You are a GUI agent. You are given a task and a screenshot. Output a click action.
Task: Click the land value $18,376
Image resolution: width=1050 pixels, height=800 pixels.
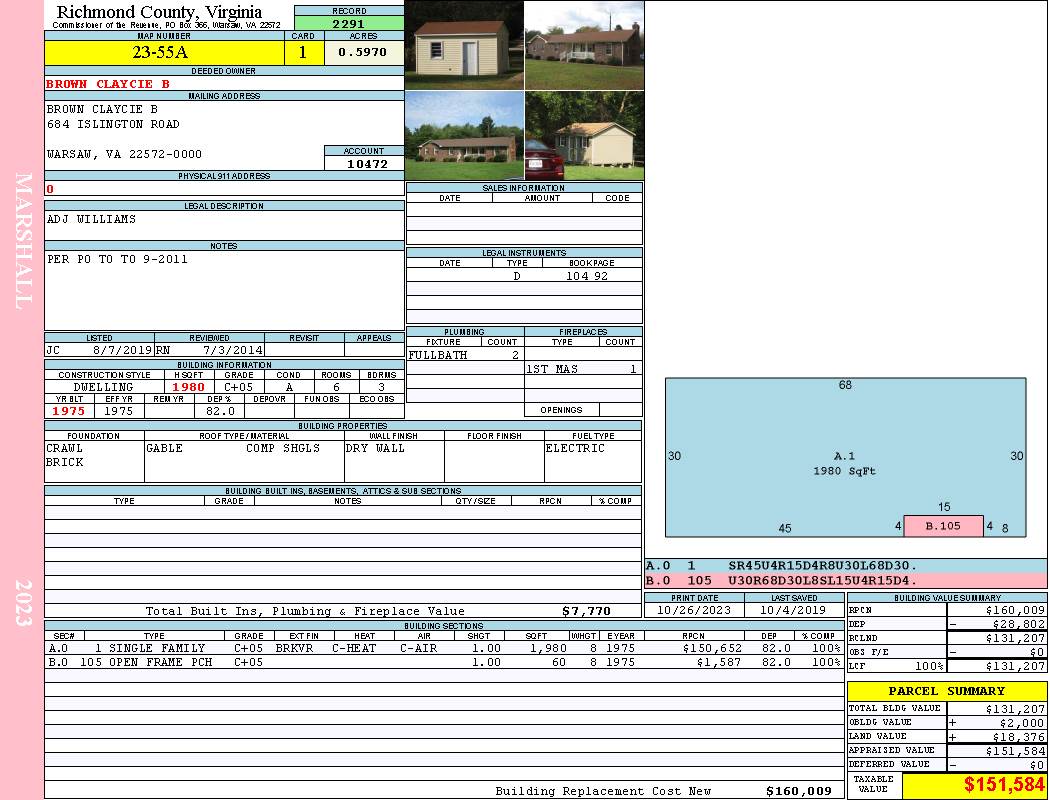pos(1019,736)
